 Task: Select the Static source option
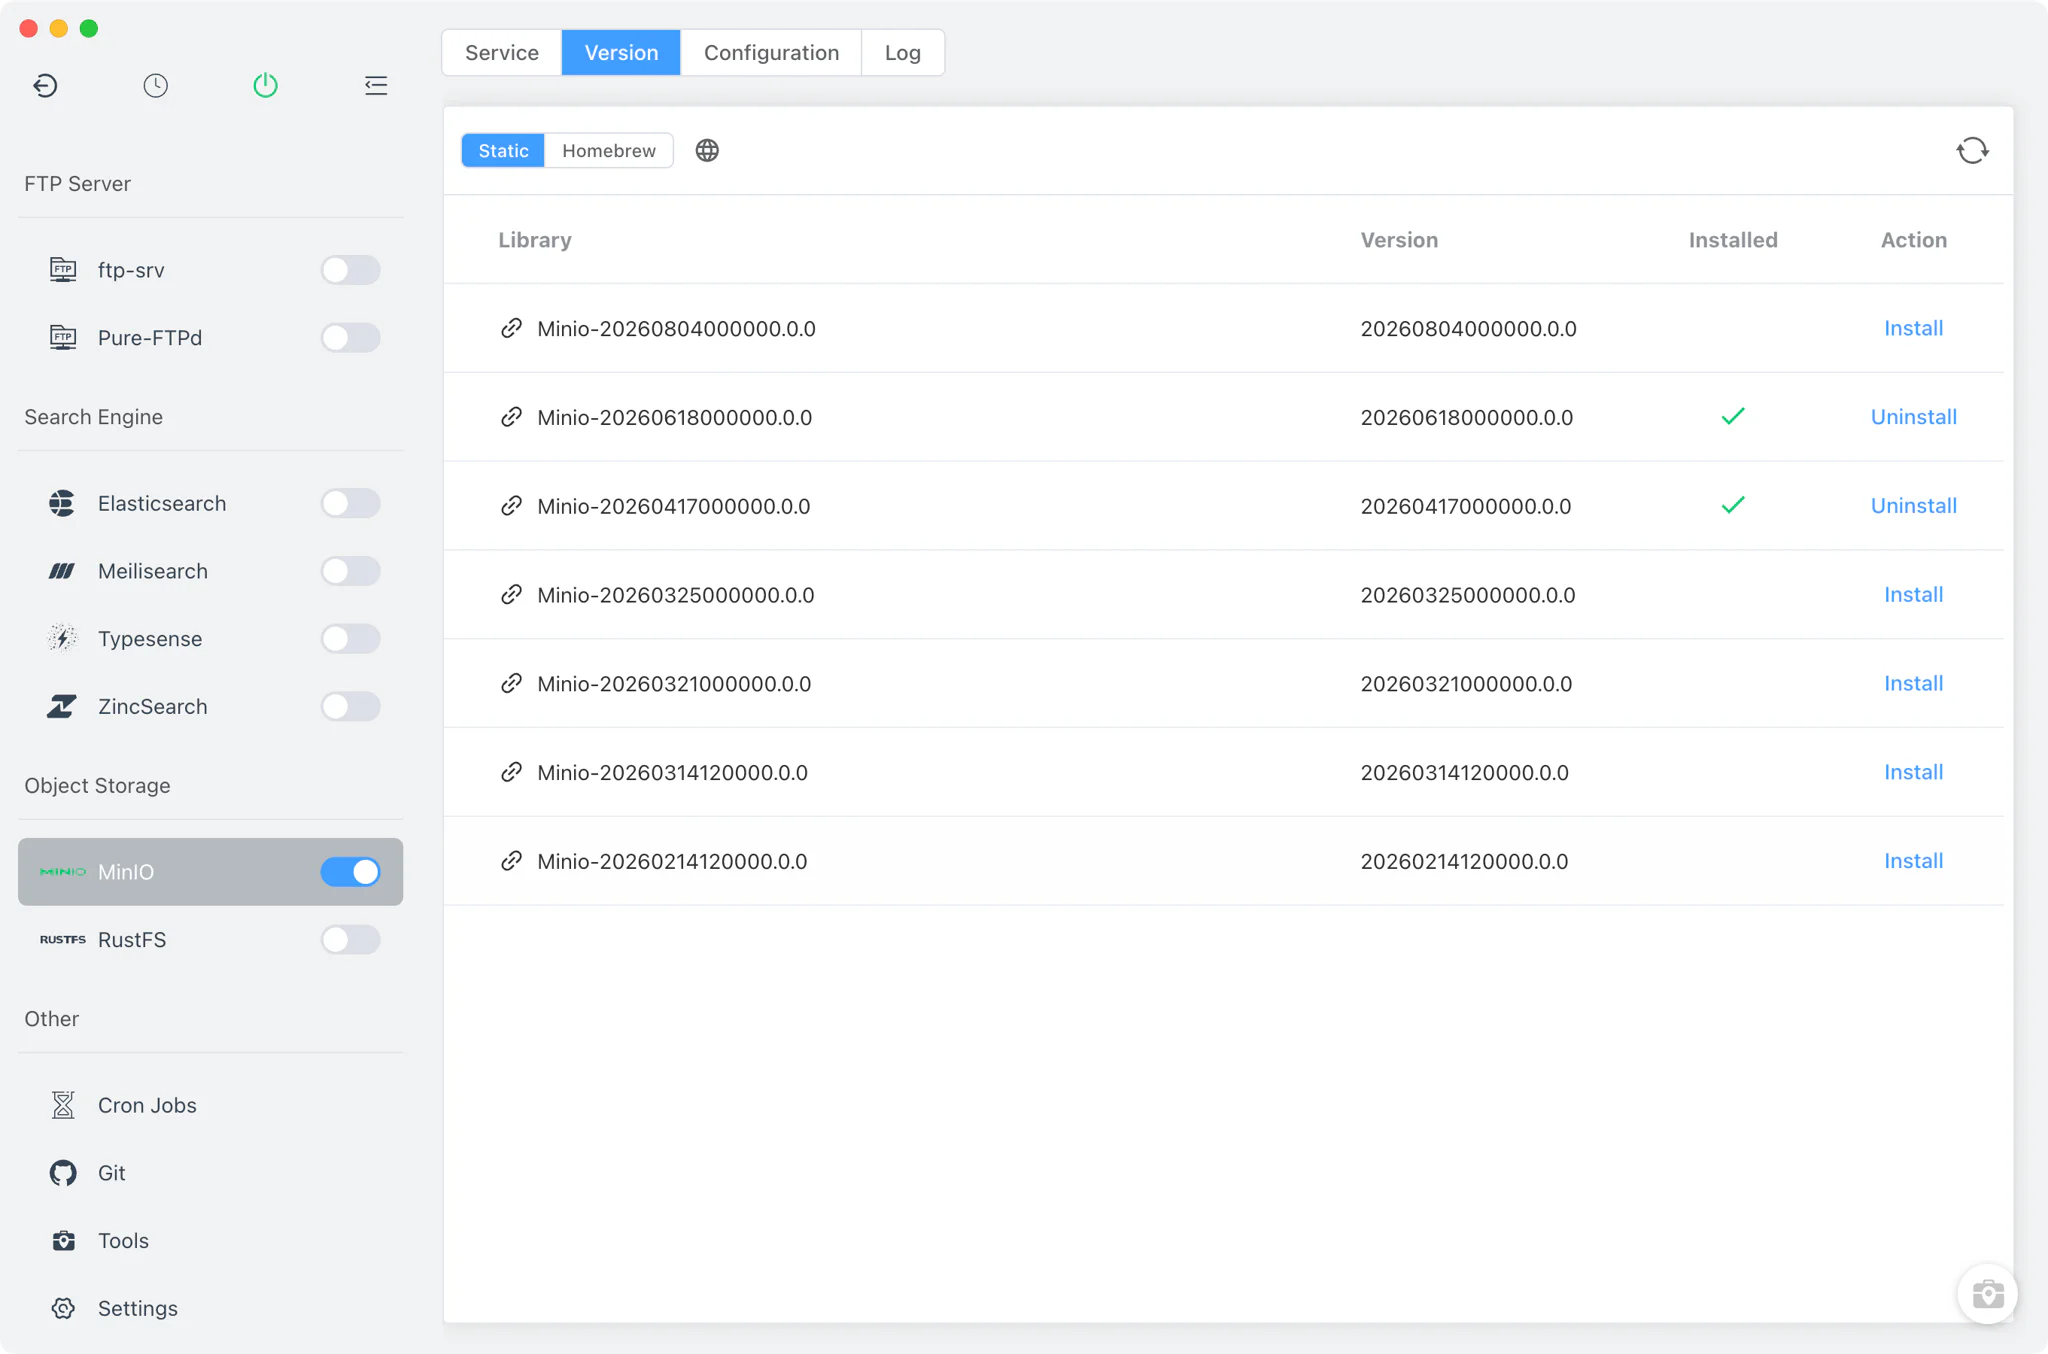[x=503, y=151]
